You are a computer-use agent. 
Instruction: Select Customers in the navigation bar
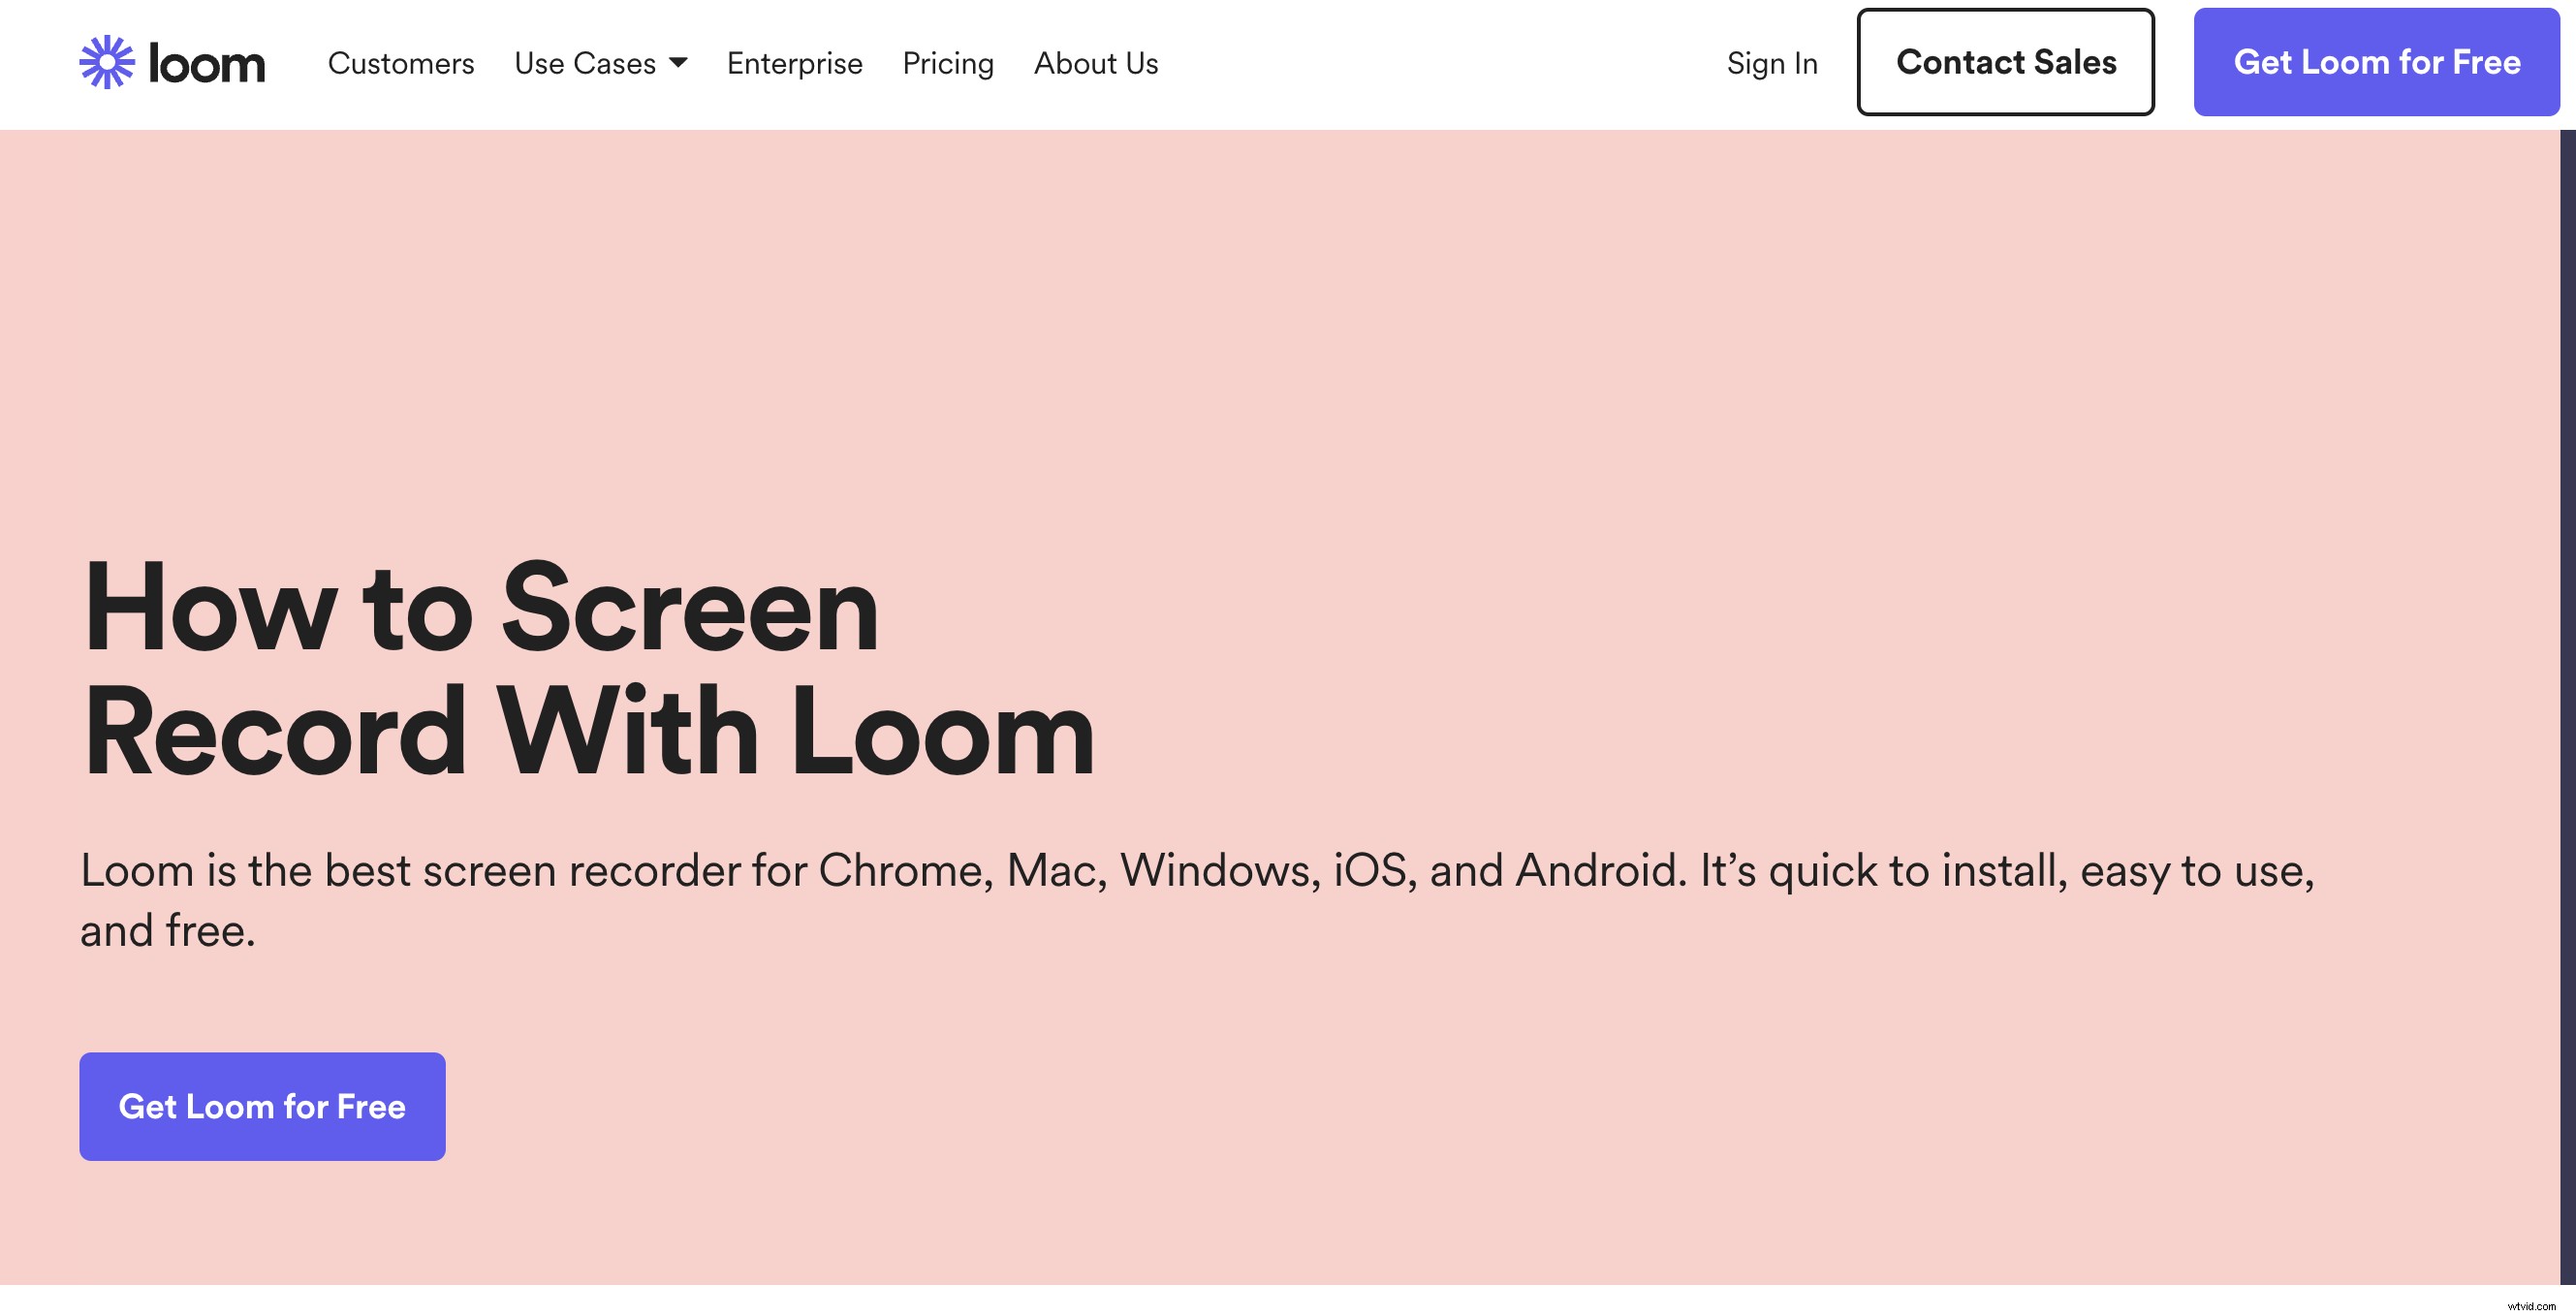401,62
